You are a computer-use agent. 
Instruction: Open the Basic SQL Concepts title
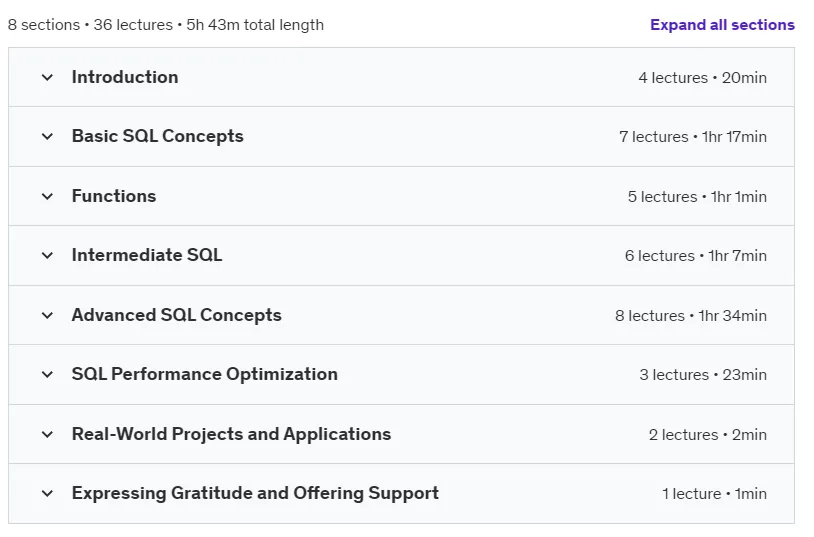point(158,136)
